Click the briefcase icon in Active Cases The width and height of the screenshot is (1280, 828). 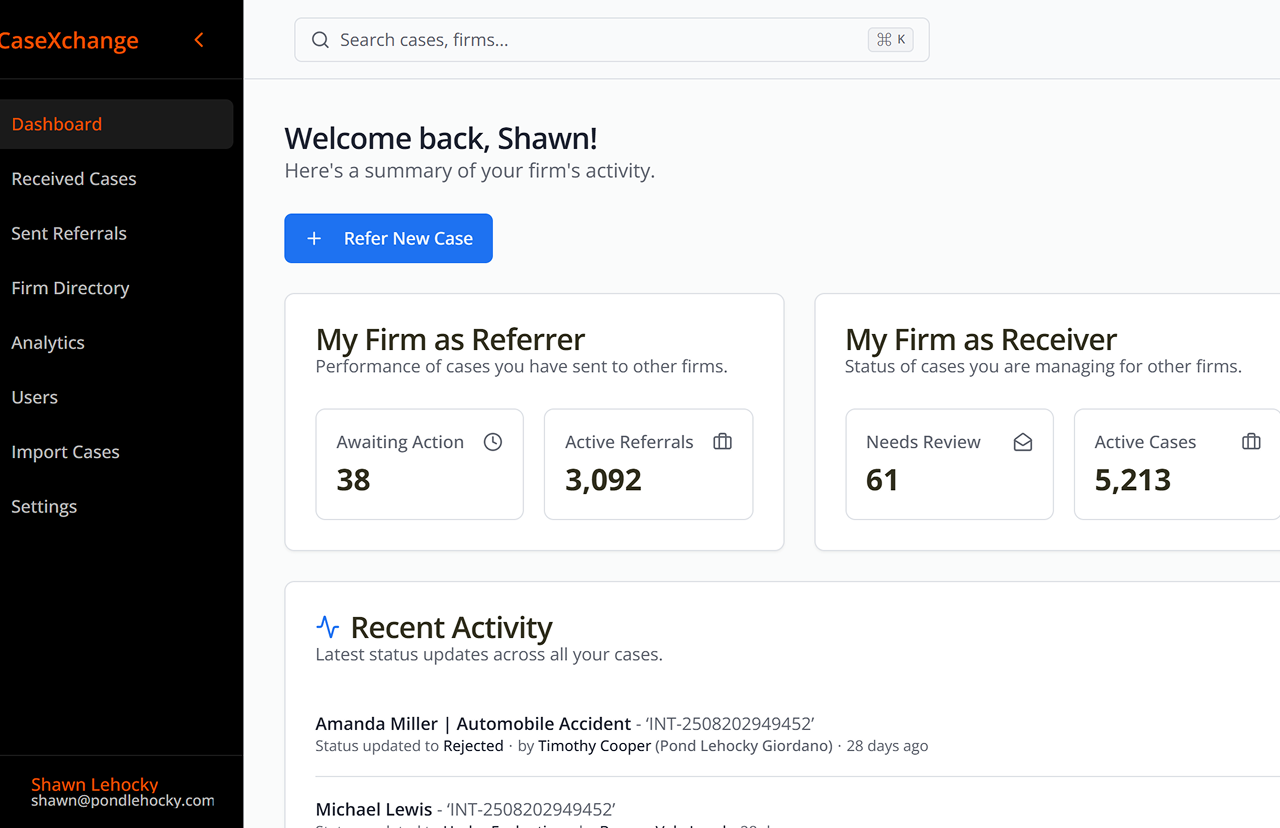coord(1250,442)
